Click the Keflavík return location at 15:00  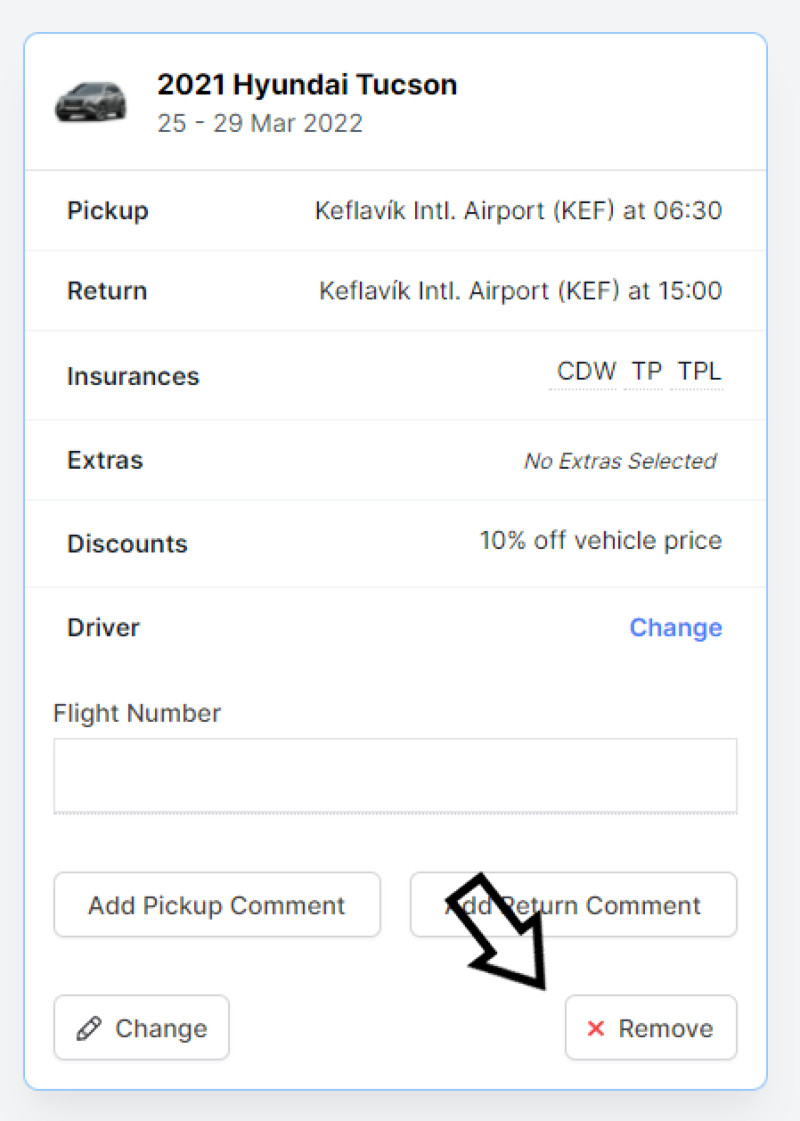point(520,291)
